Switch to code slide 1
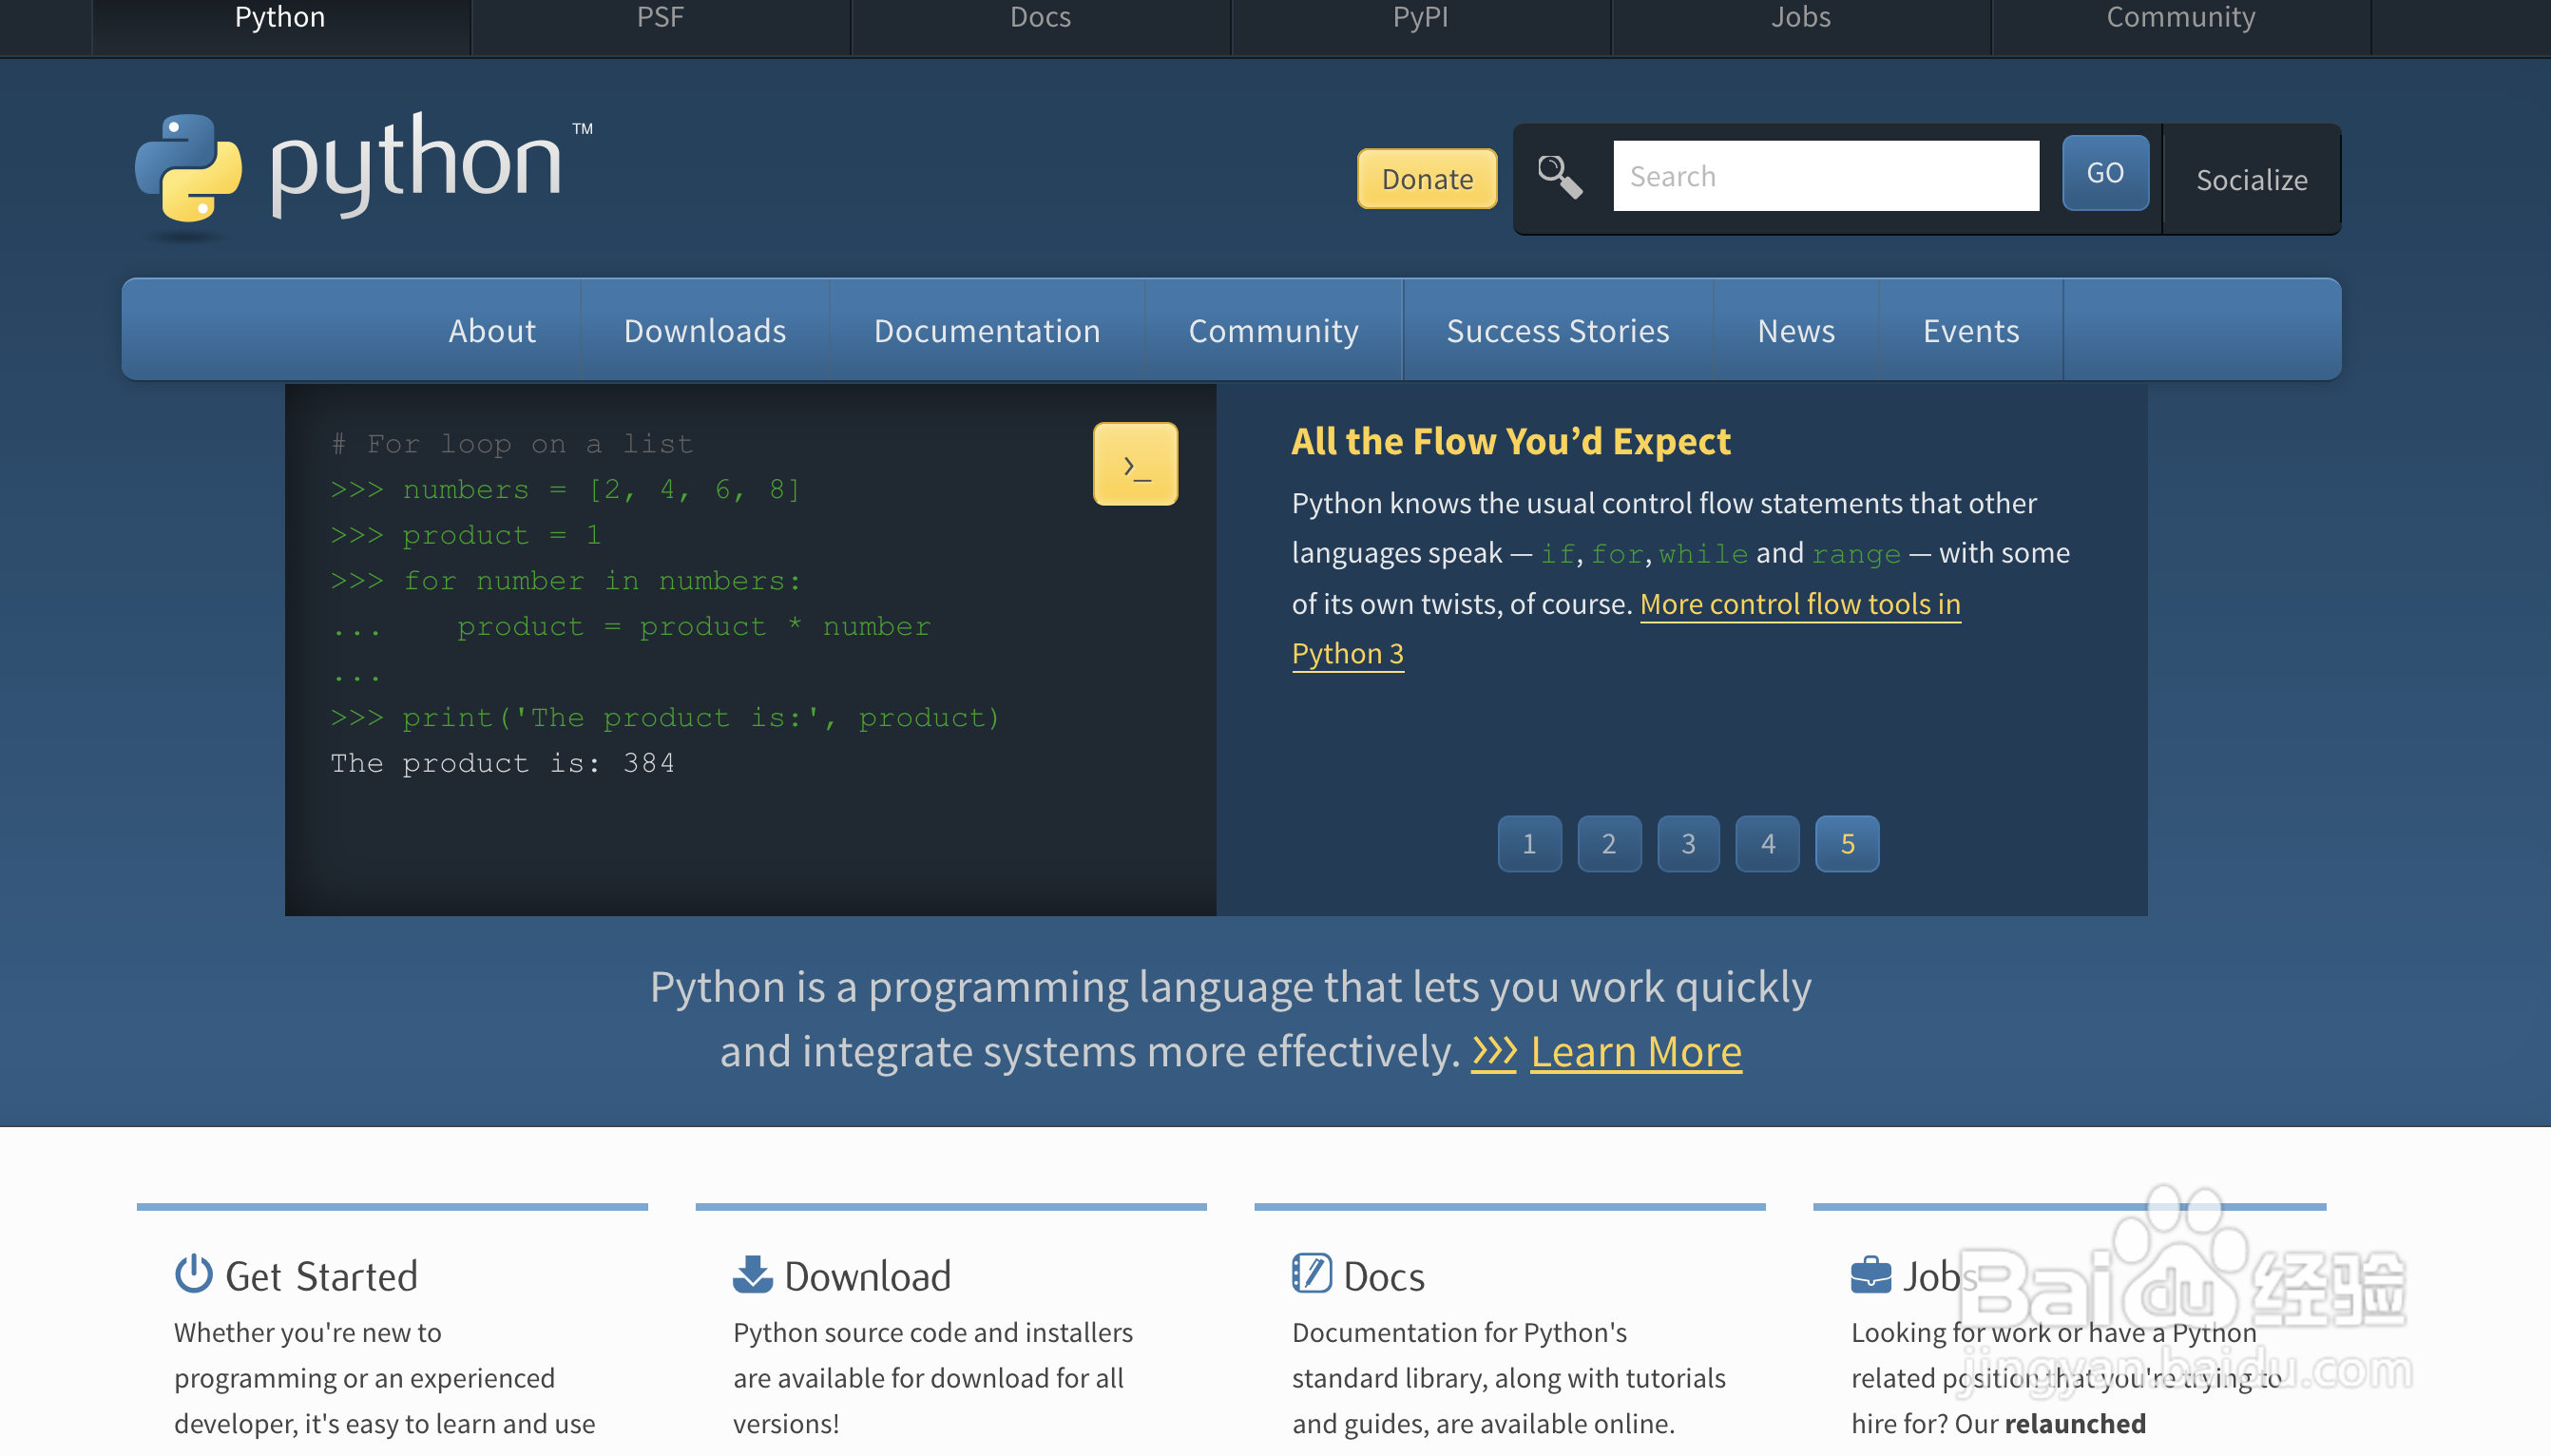Viewport: 2551px width, 1456px height. tap(1529, 844)
